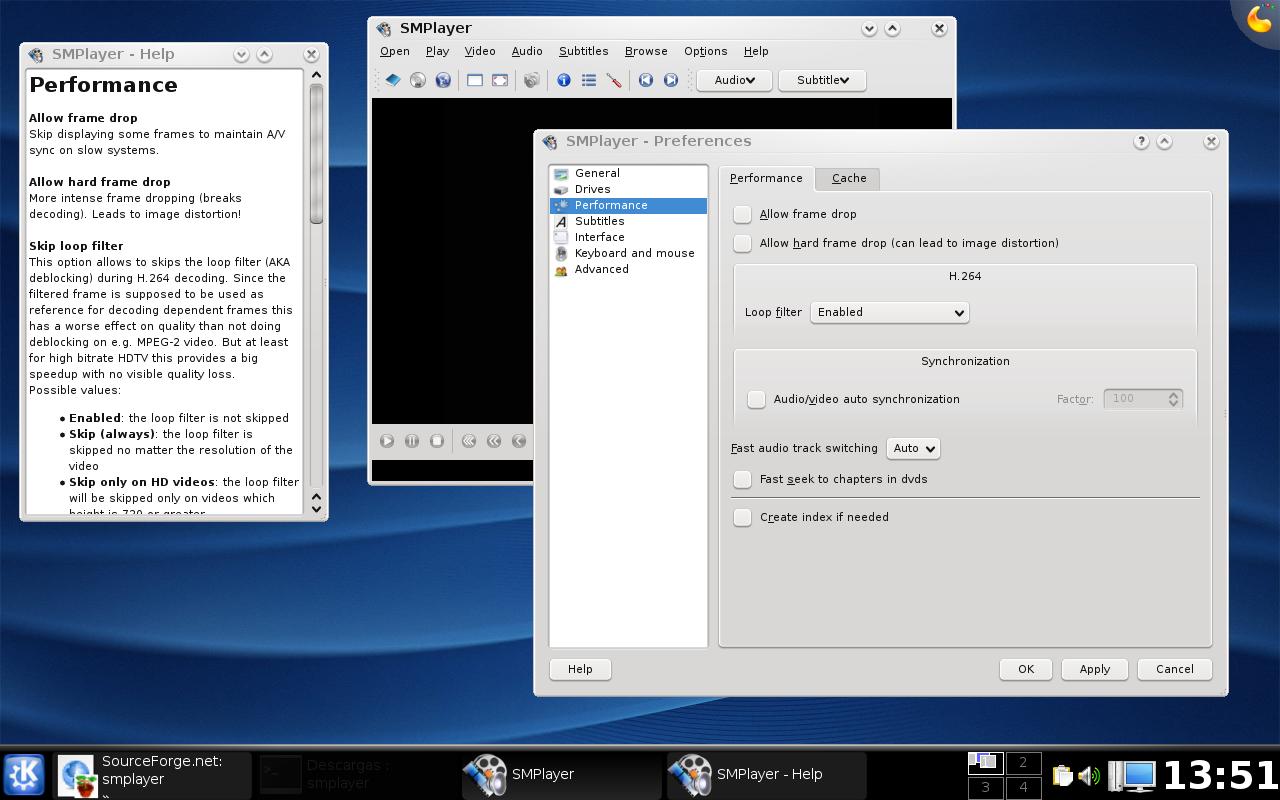The height and width of the screenshot is (800, 1280).
Task: Switch to virtual desktop 2 in pager
Action: 1023,763
